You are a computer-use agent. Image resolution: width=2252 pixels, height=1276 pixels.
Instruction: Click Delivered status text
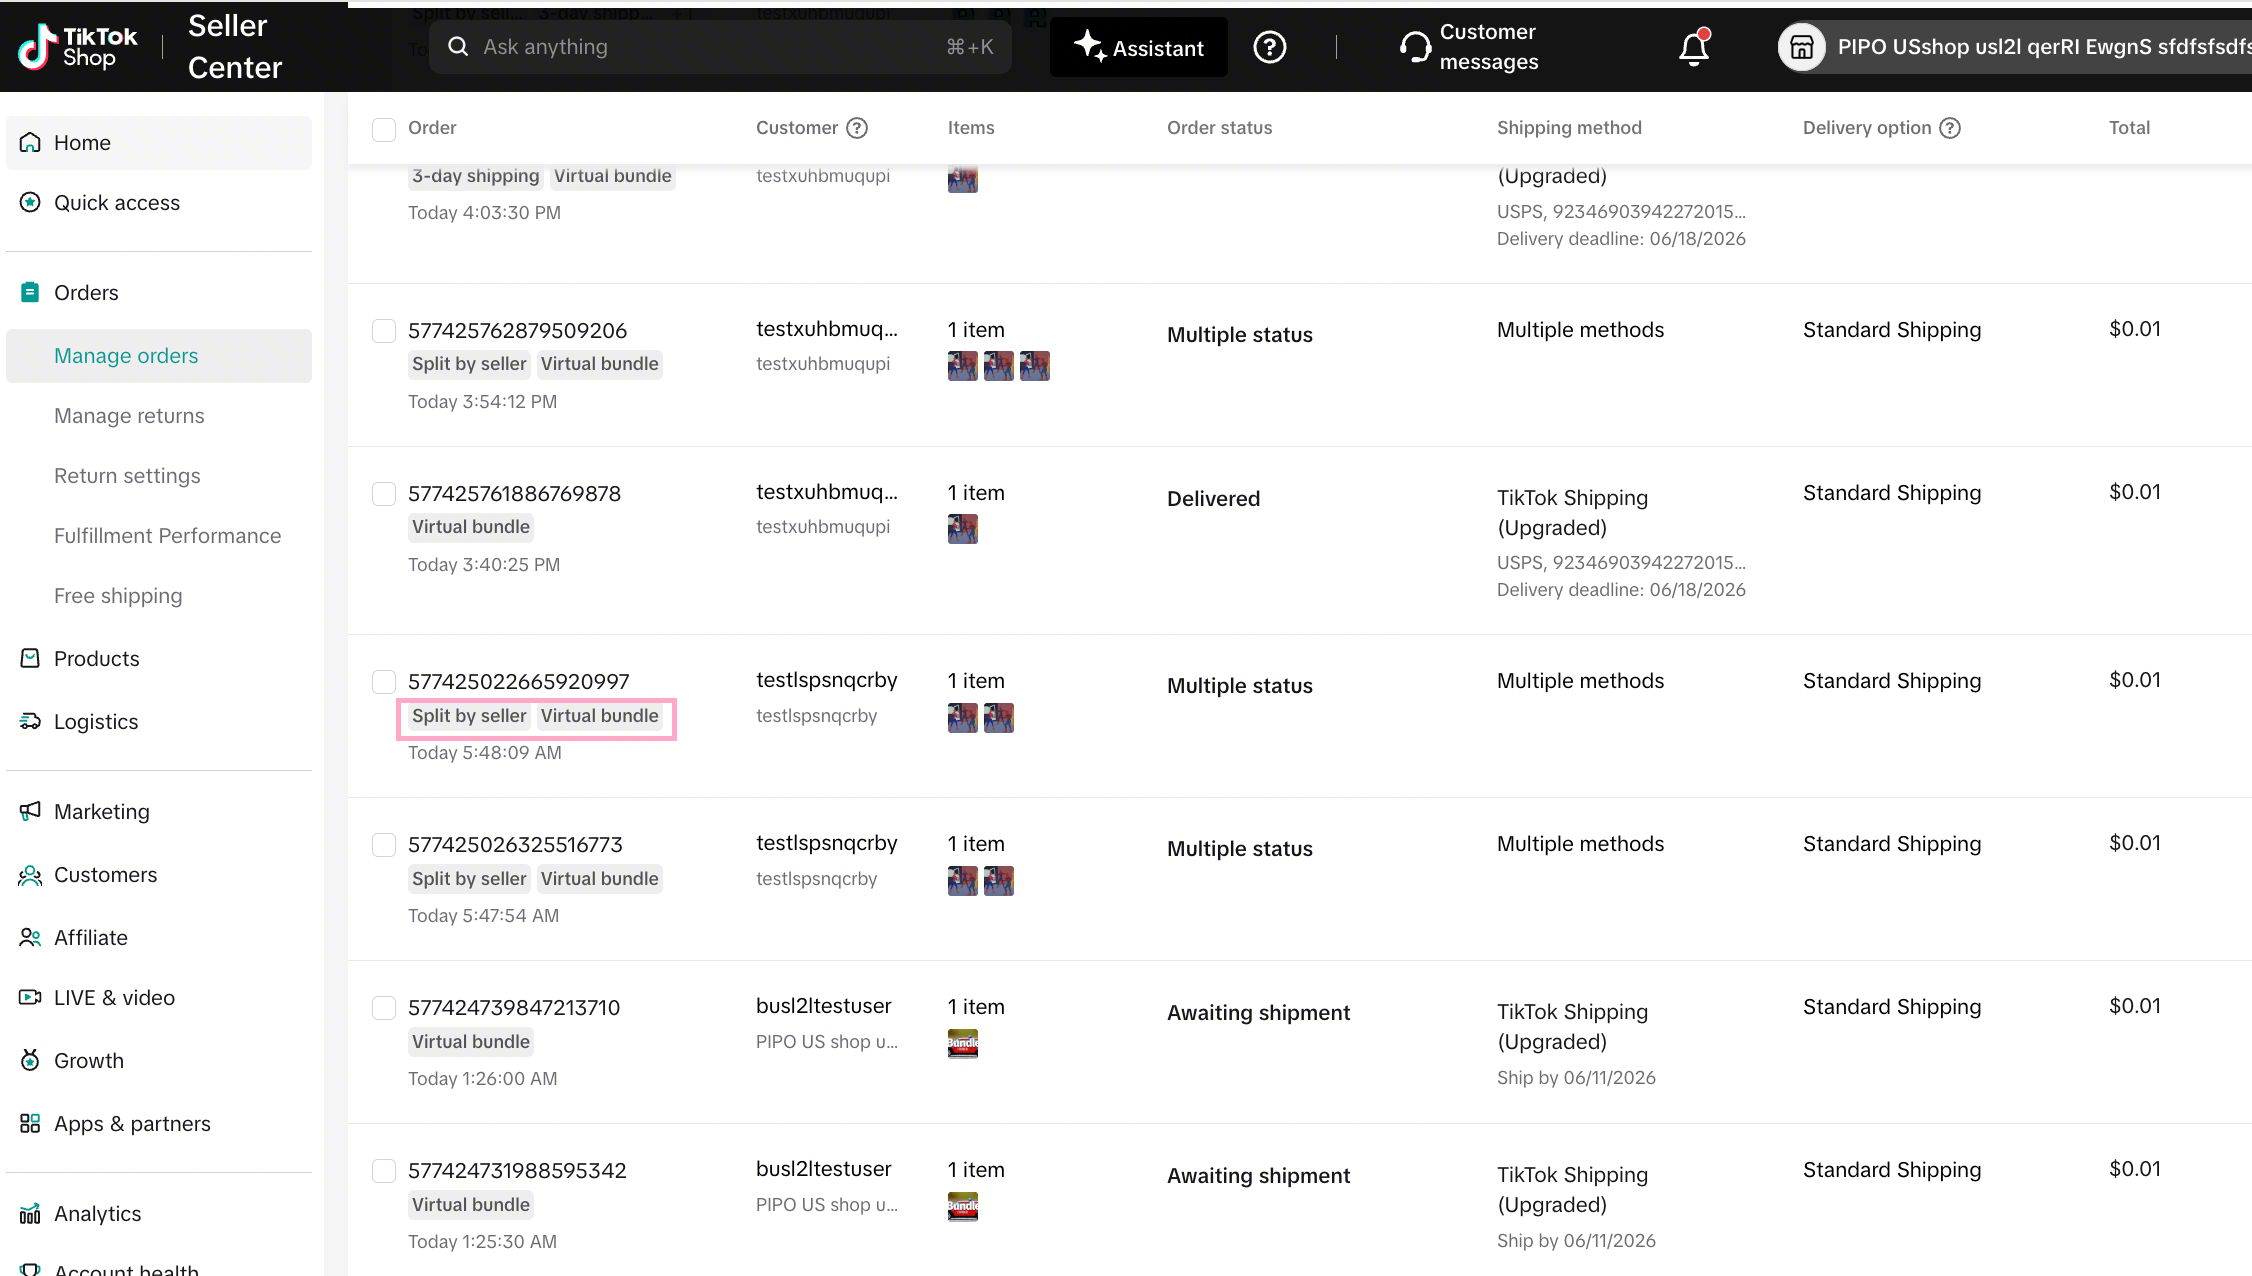pyautogui.click(x=1213, y=499)
